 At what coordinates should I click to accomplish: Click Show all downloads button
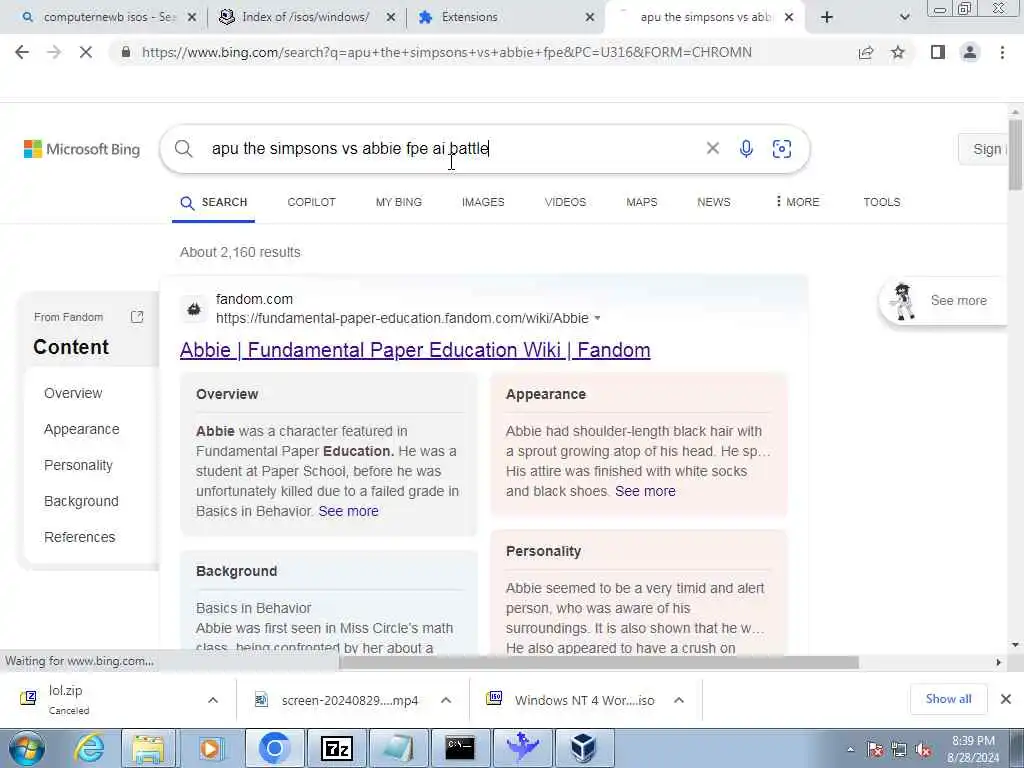948,699
